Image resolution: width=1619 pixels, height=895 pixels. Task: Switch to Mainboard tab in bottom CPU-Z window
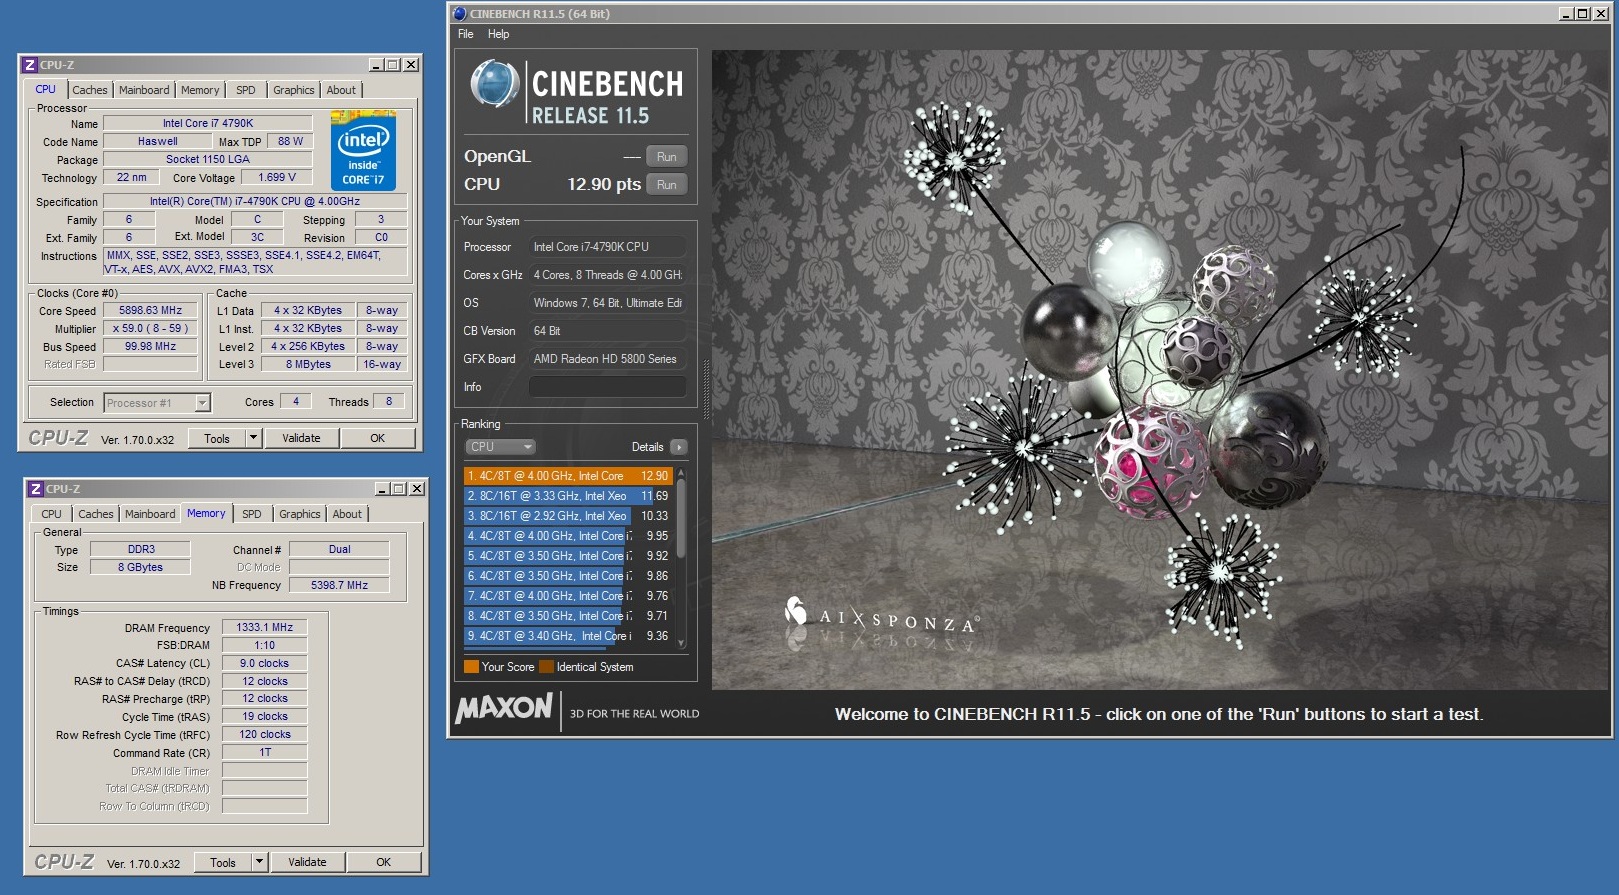[x=150, y=514]
